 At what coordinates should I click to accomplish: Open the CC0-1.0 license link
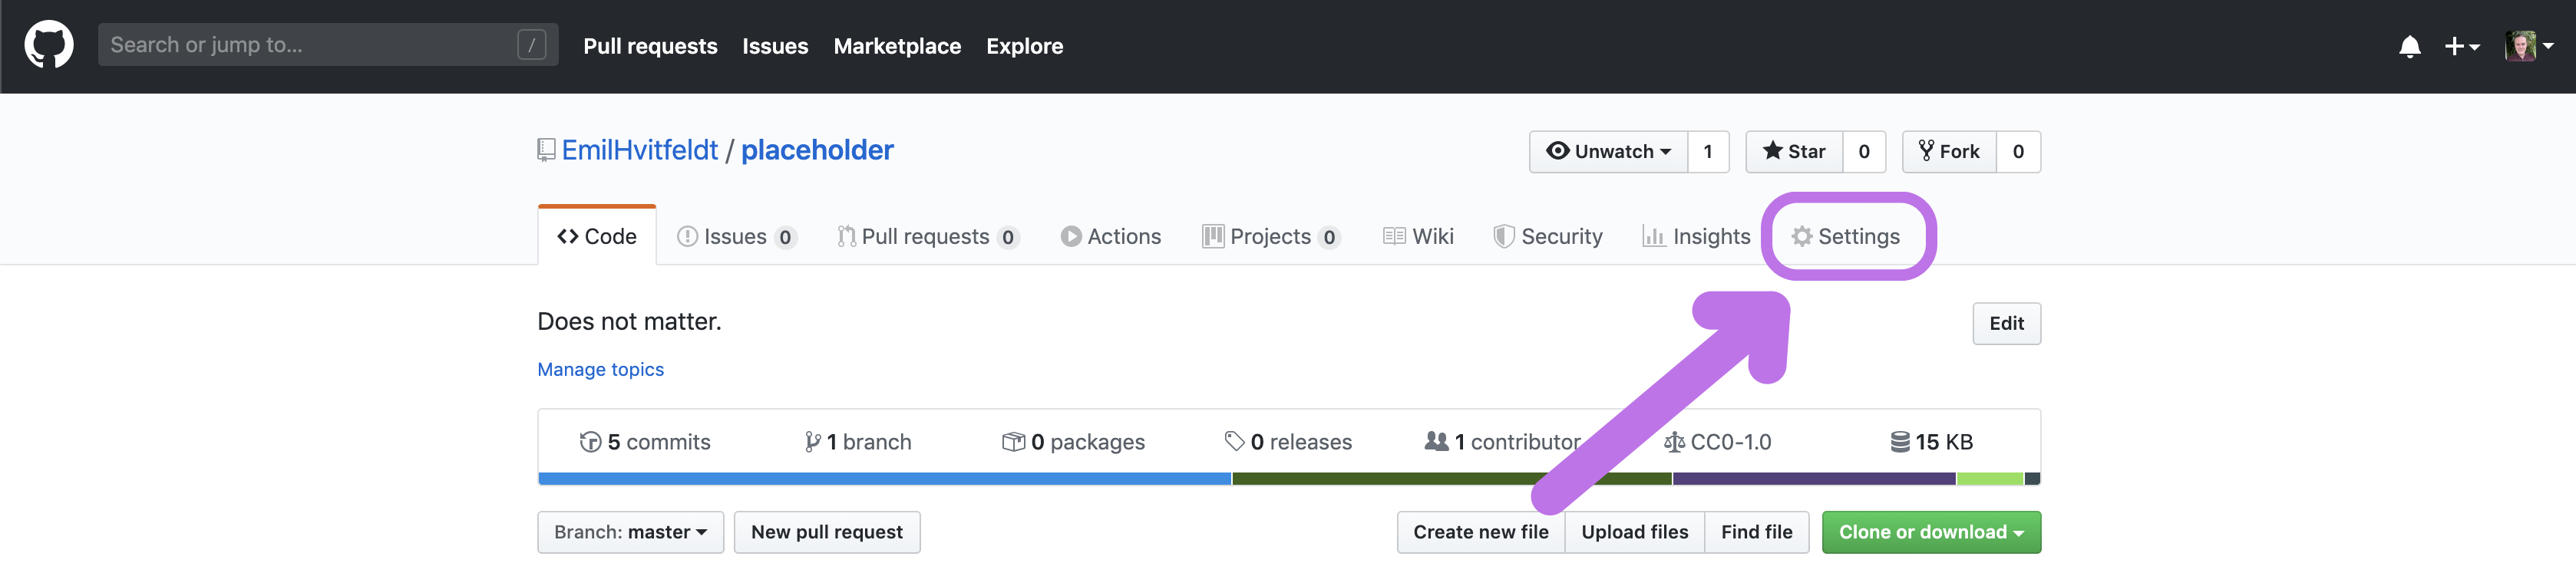pos(1717,442)
